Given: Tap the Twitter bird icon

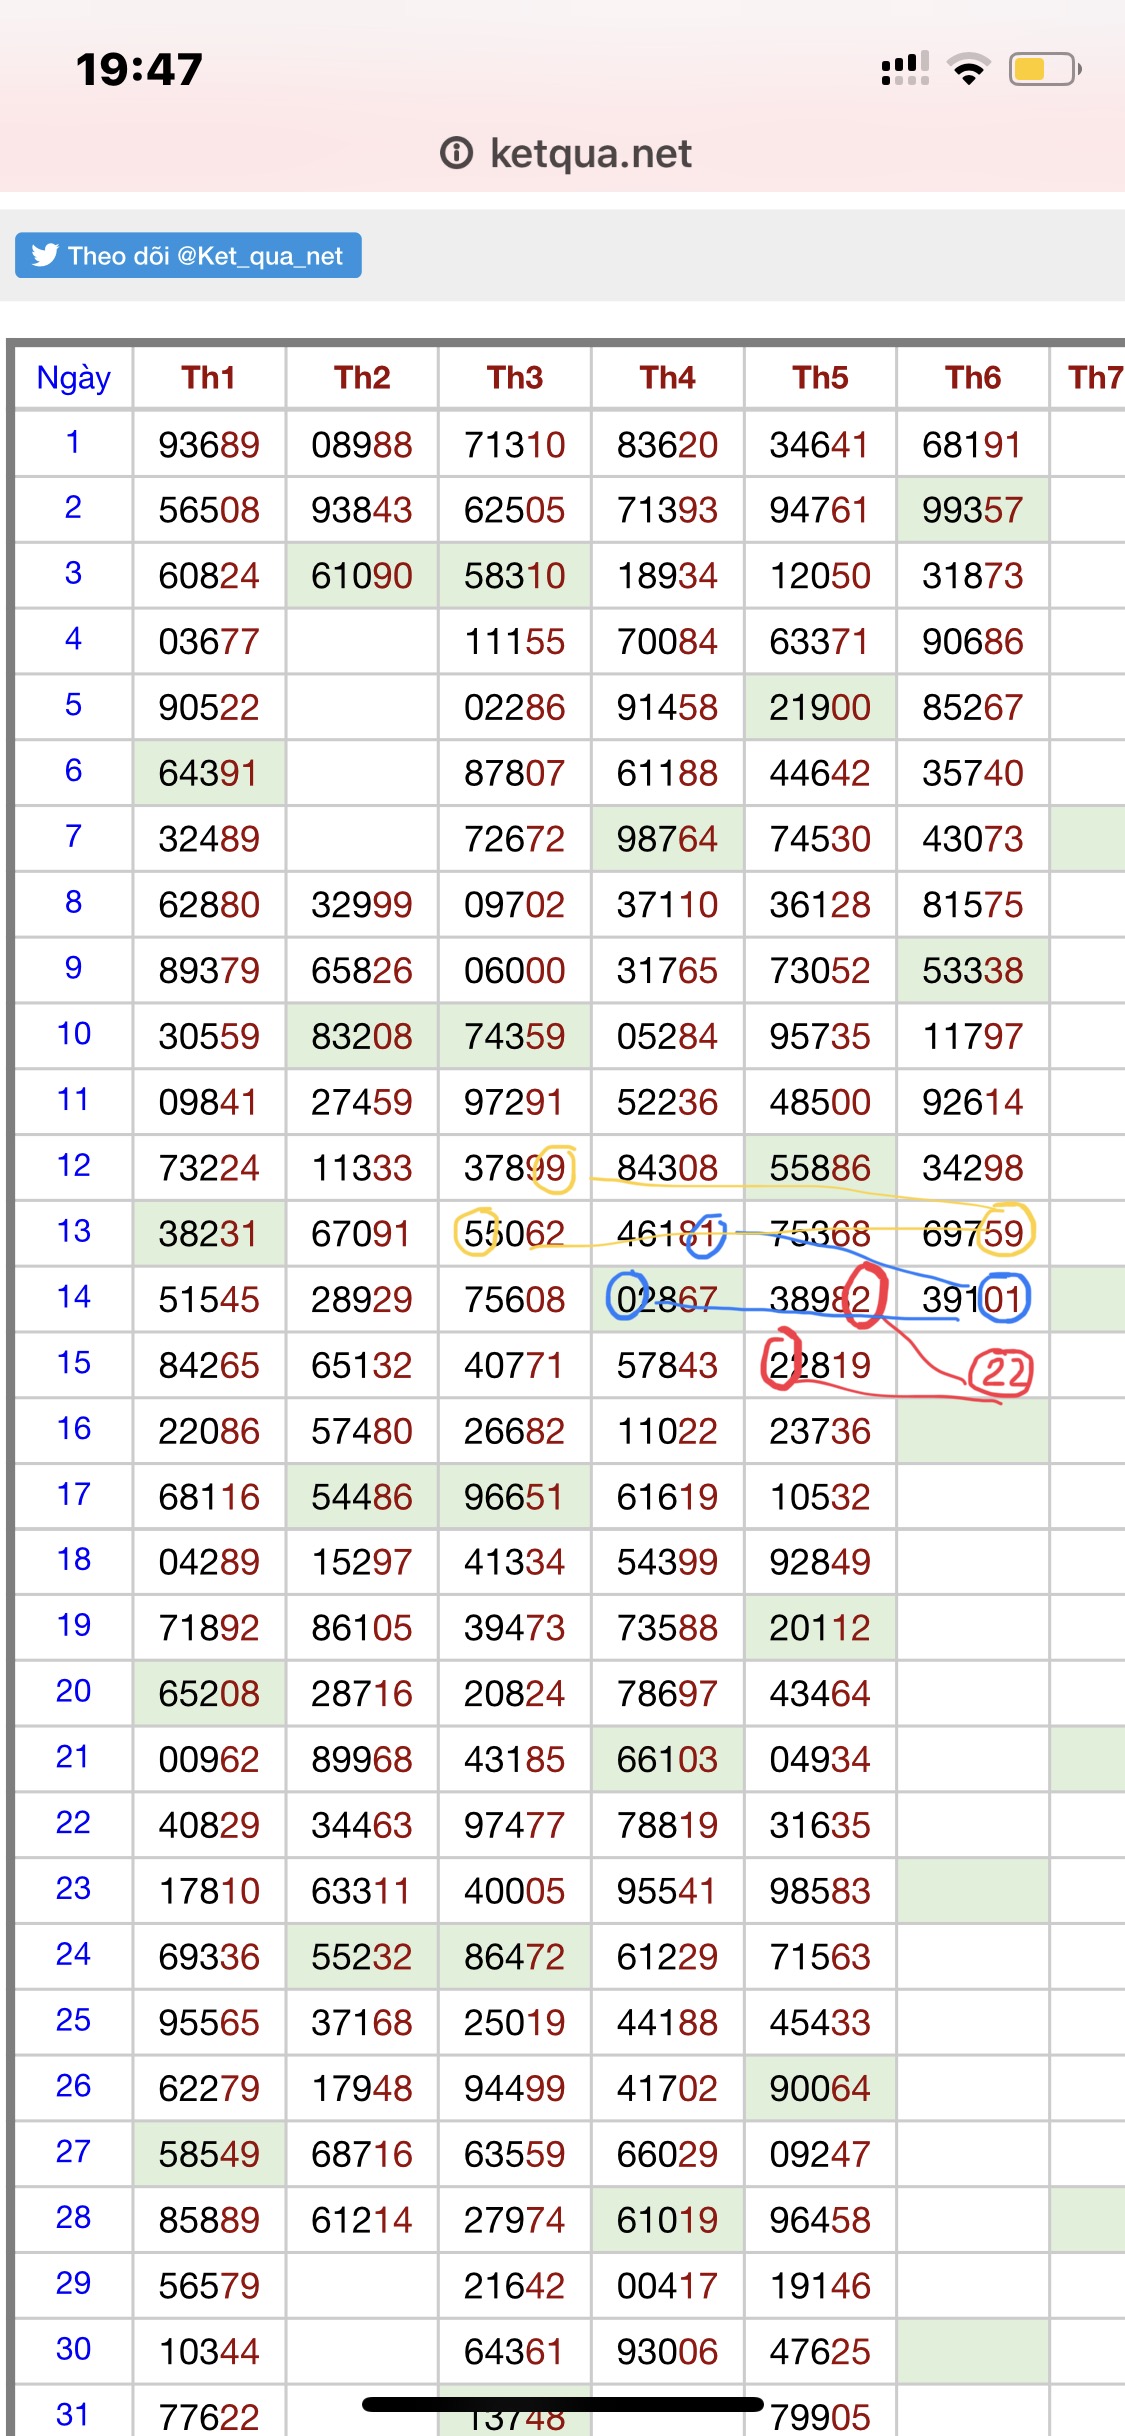Looking at the screenshot, I should [45, 256].
